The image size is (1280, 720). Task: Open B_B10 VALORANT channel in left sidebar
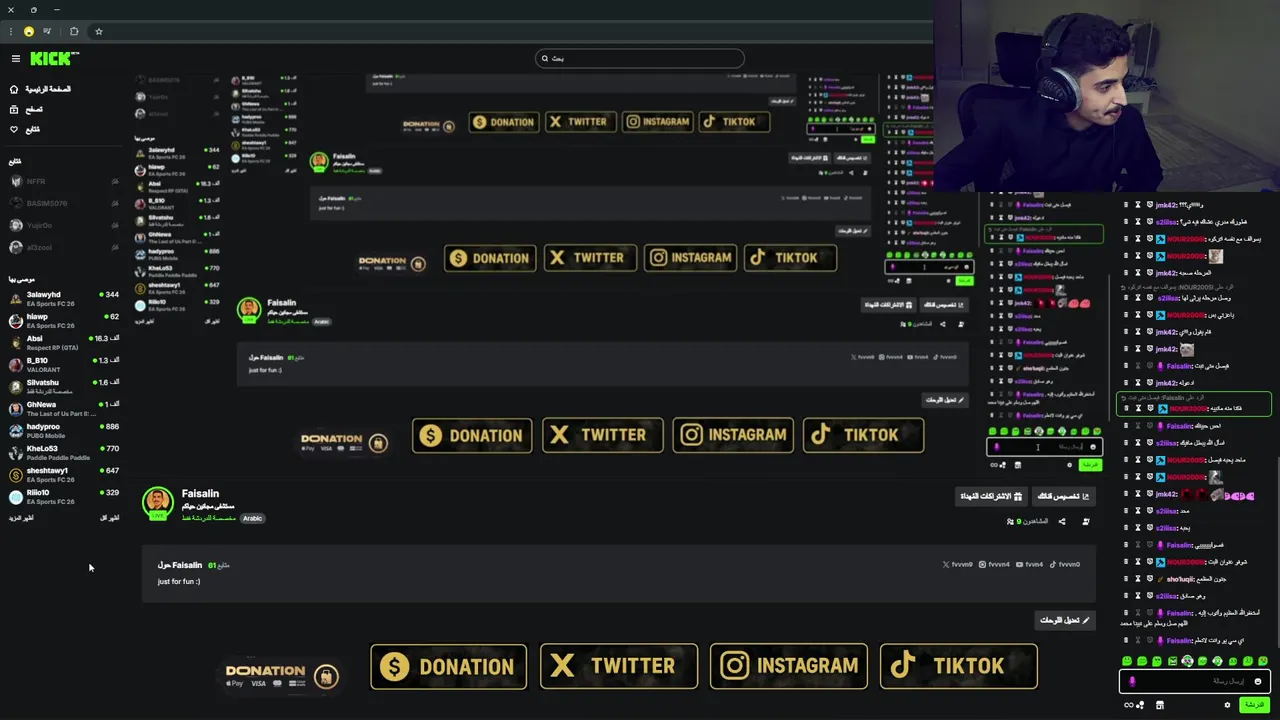pyautogui.click(x=64, y=365)
